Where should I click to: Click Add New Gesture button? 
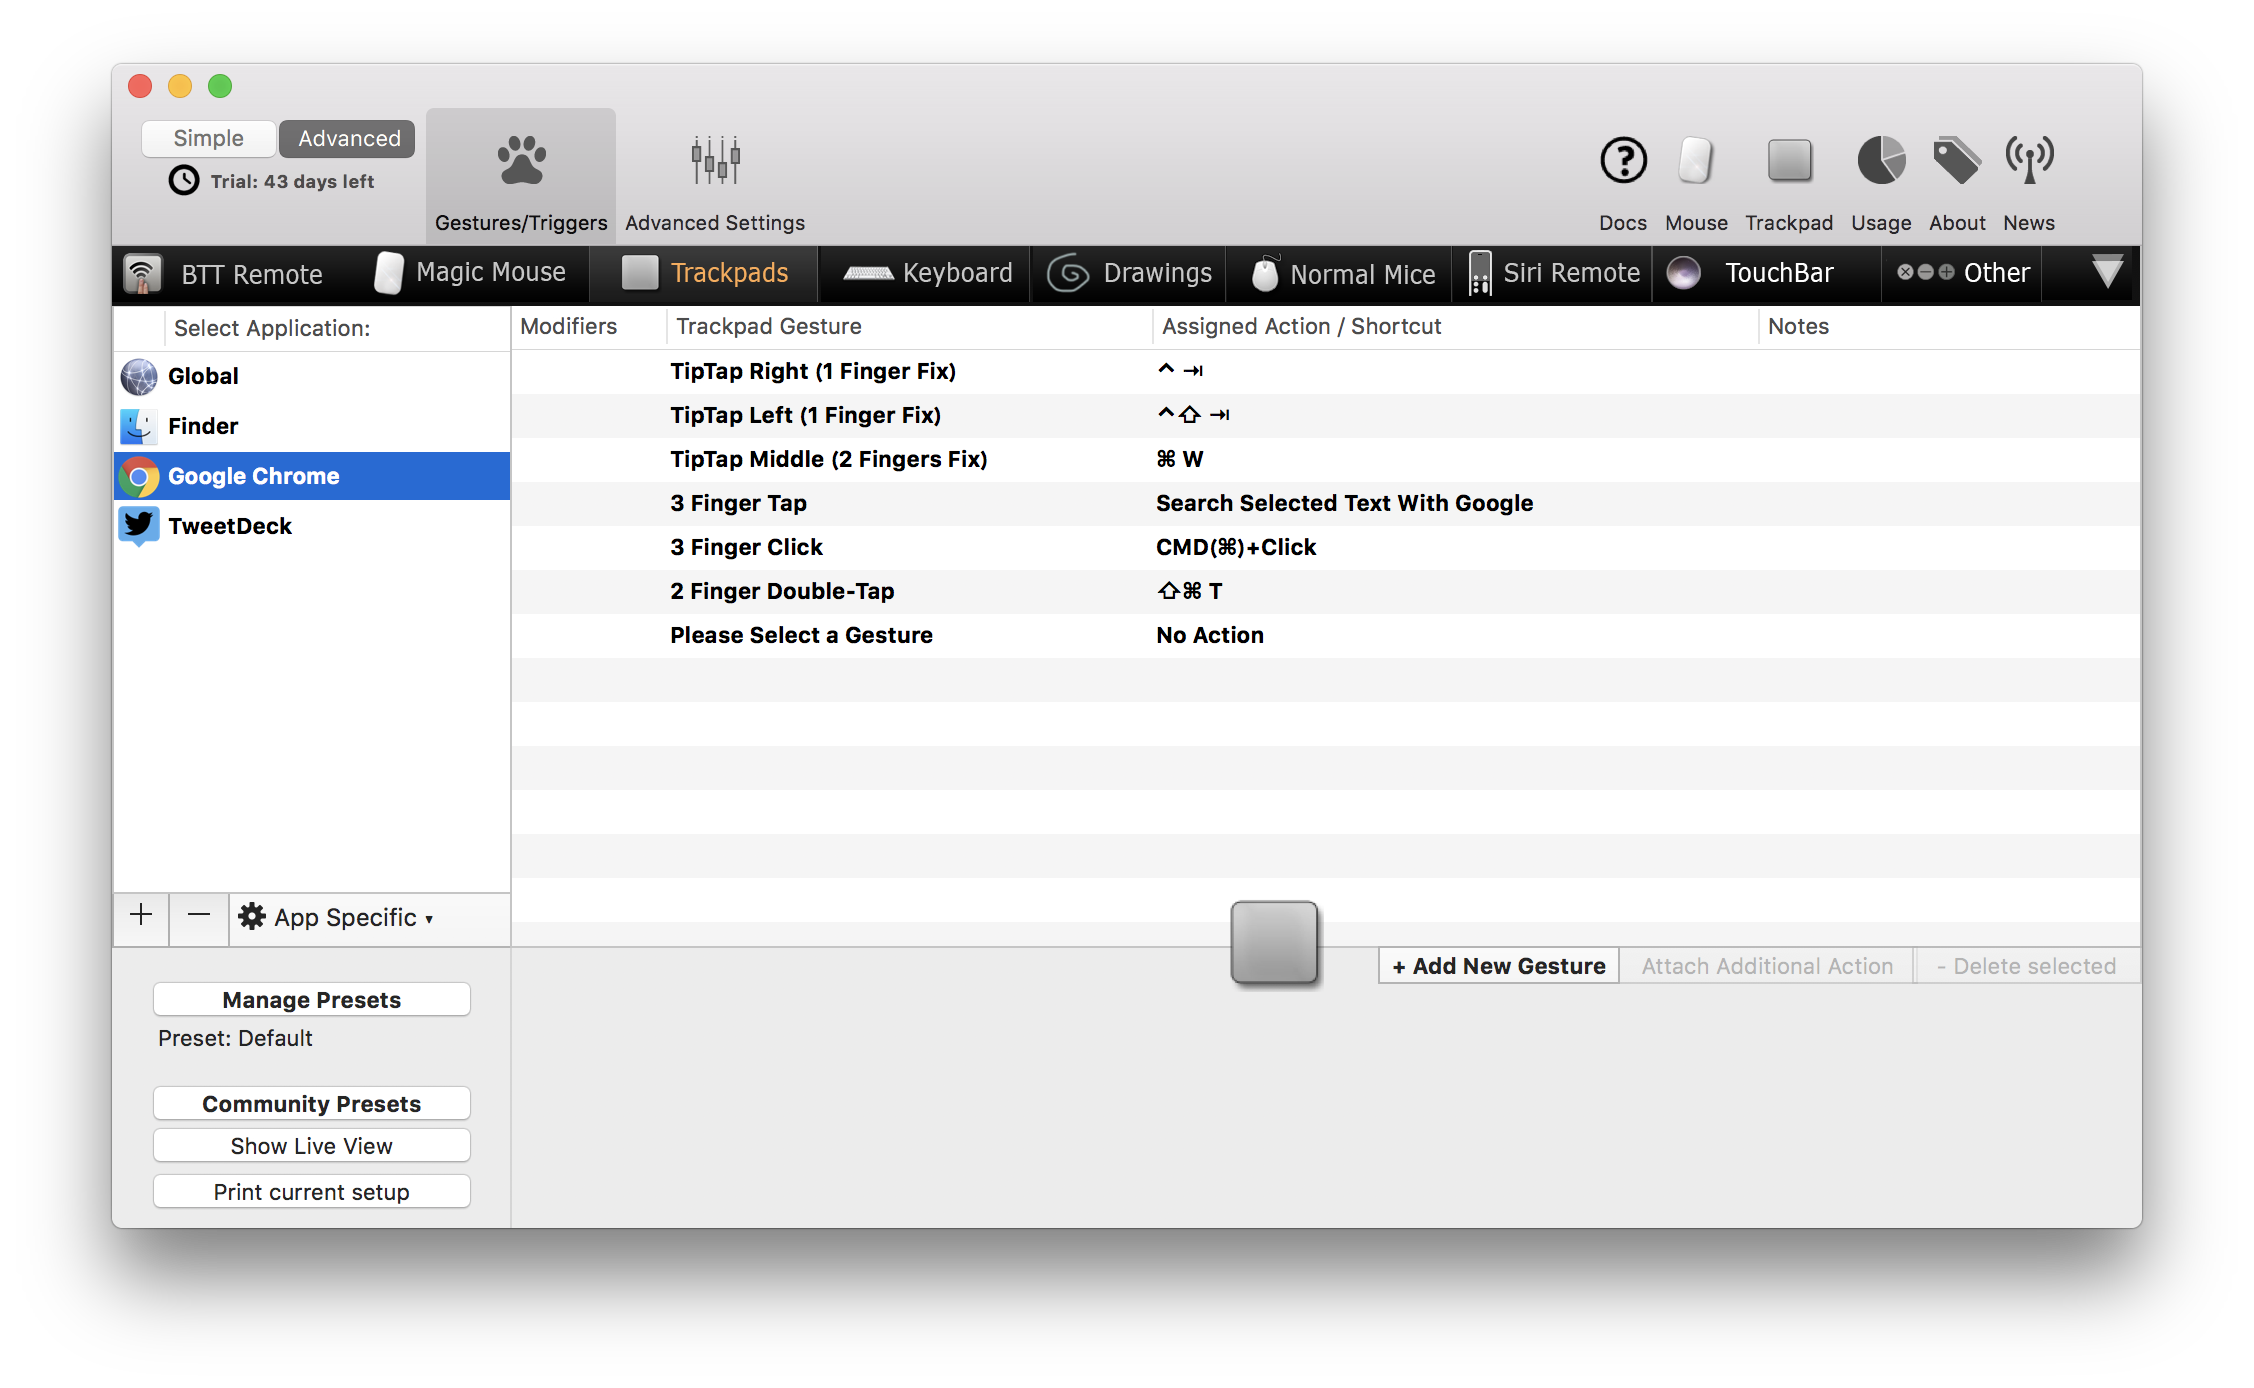1498,966
